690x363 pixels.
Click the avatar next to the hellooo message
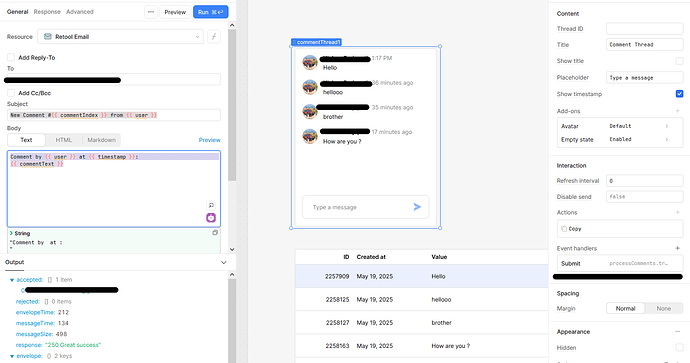[310, 87]
